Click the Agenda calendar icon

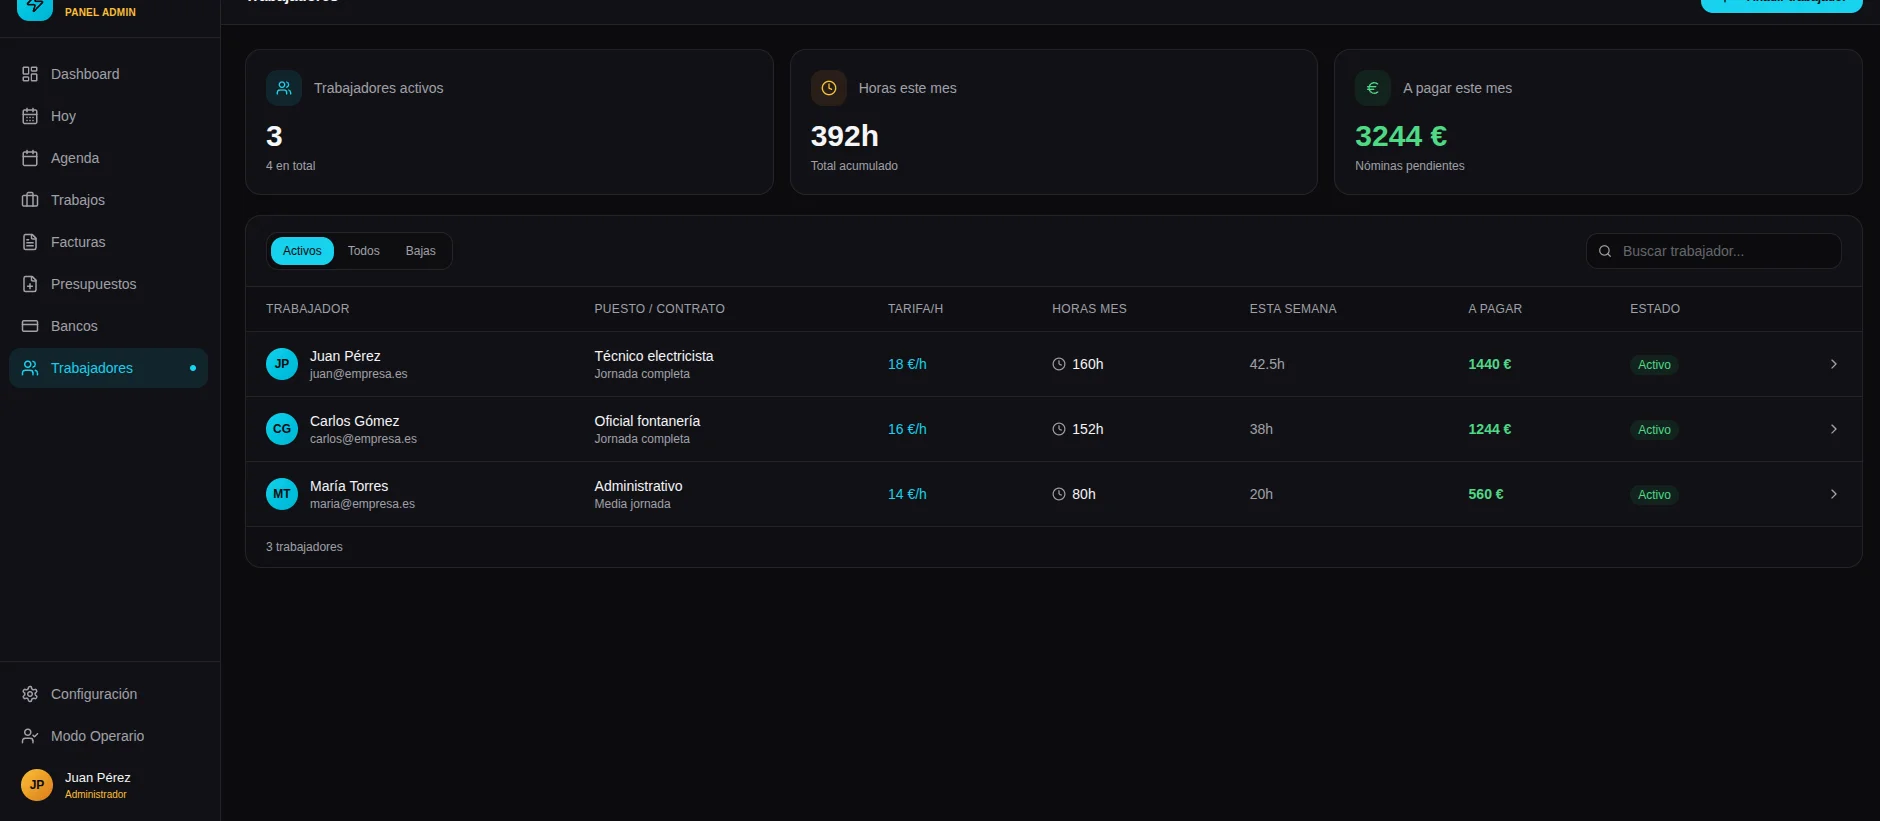(x=30, y=158)
